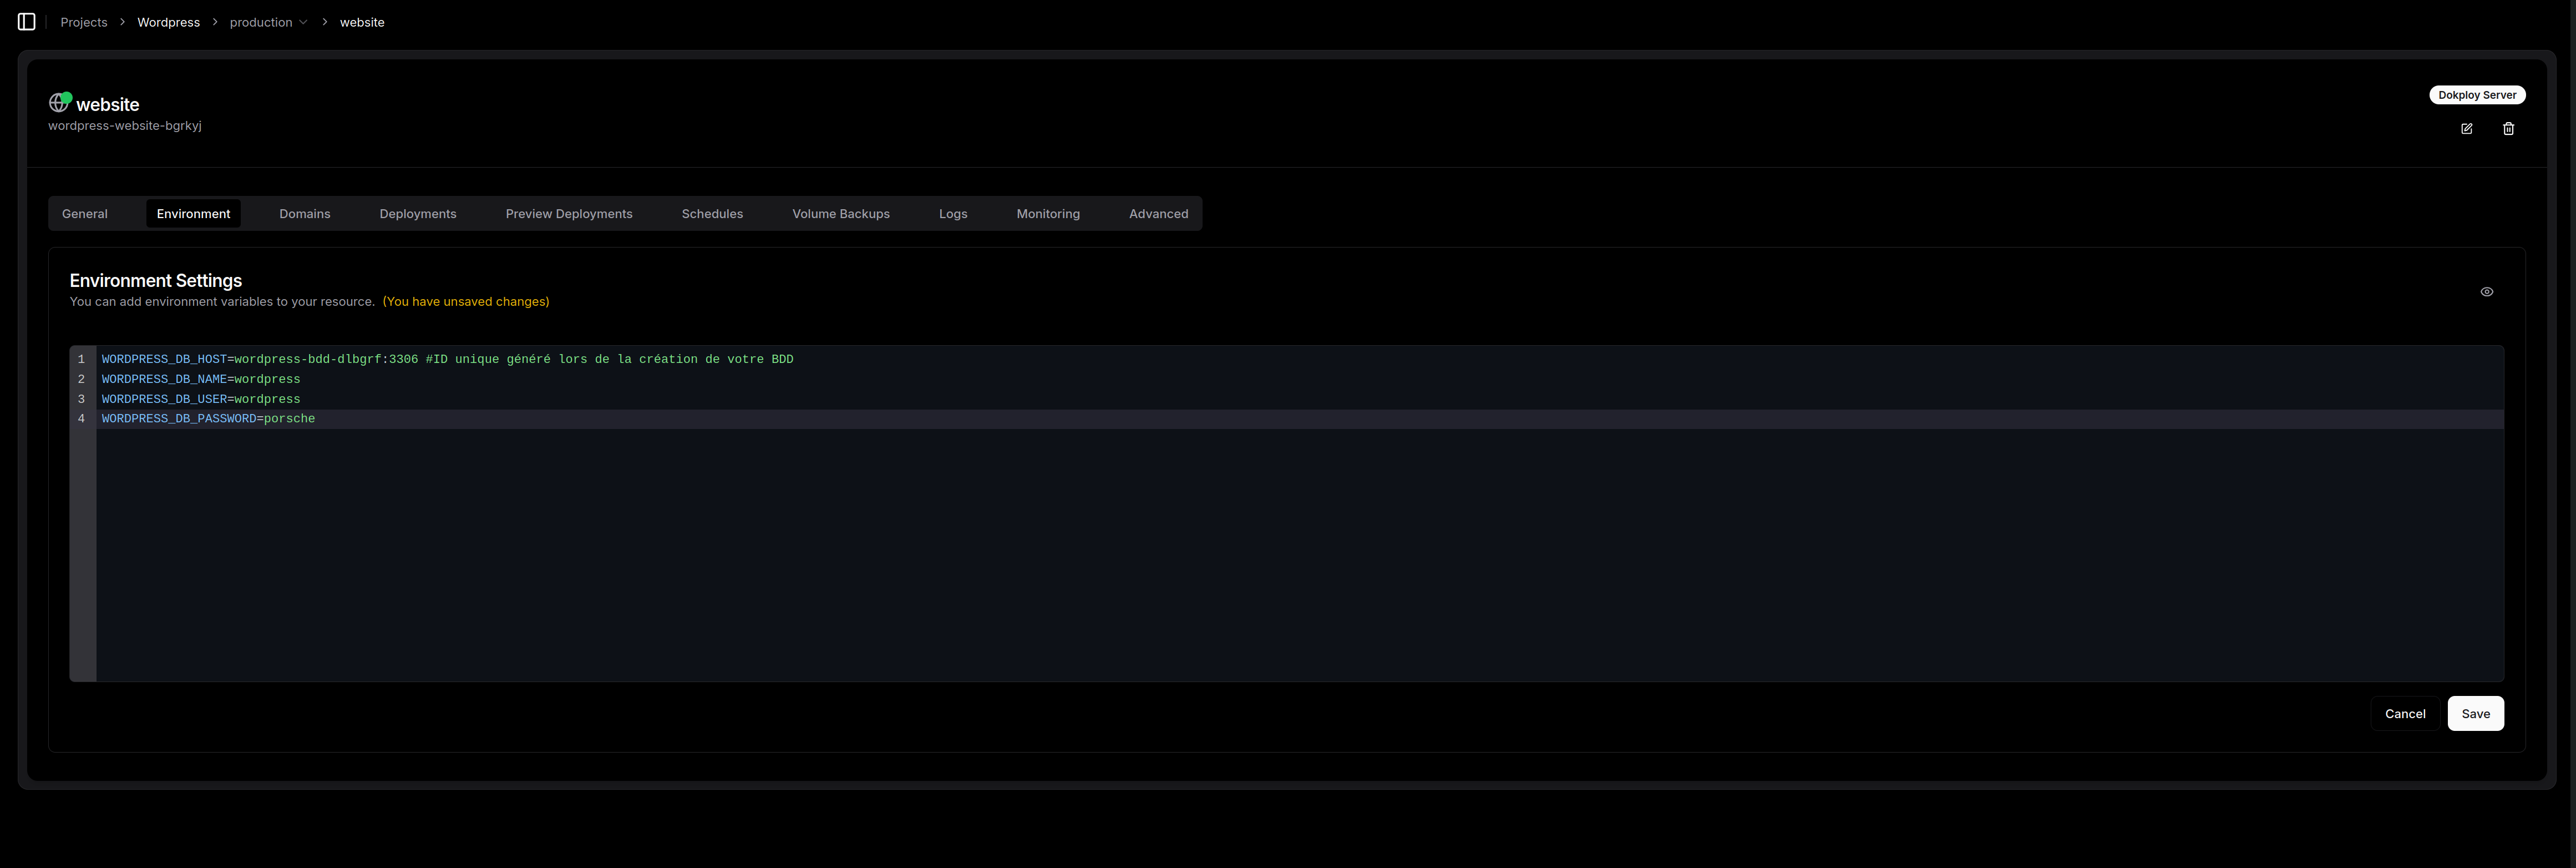Save the environment settings

[x=2475, y=714]
